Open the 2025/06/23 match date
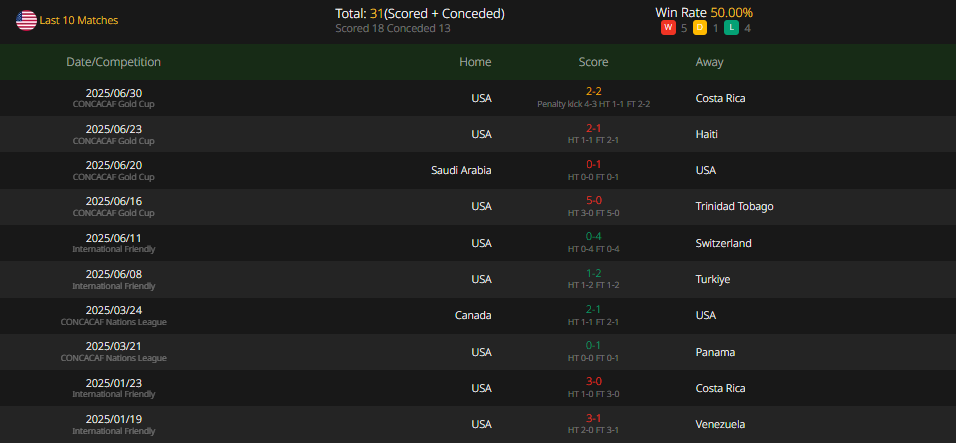The height and width of the screenshot is (443, 956). [x=113, y=129]
